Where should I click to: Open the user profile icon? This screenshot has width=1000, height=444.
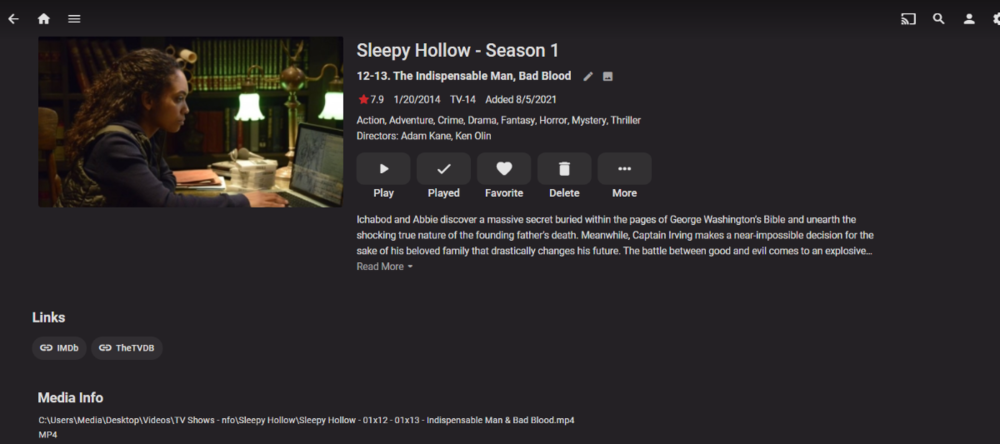tap(969, 18)
